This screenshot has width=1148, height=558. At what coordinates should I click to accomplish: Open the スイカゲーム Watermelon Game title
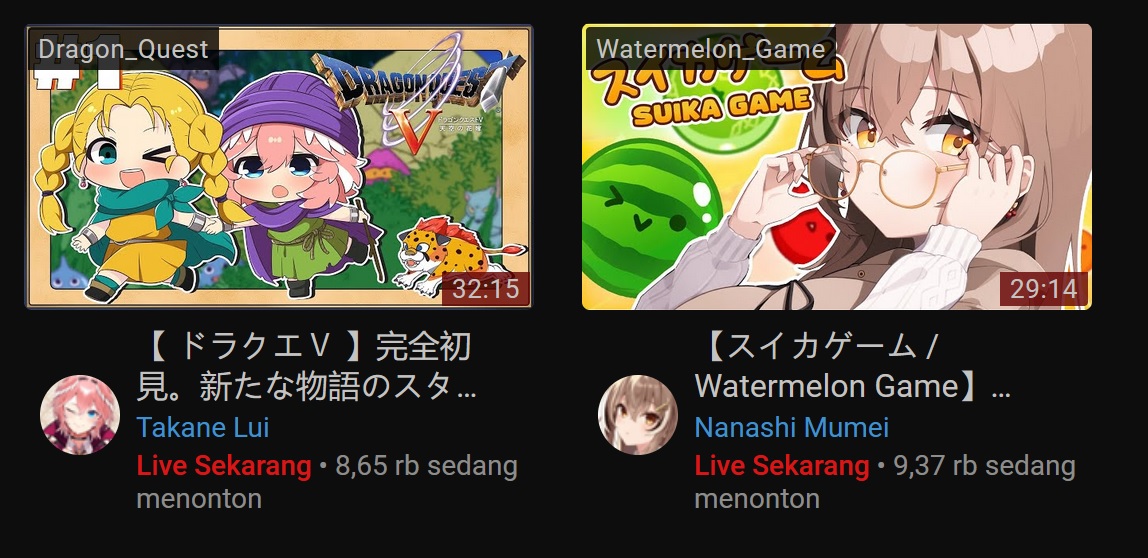coord(853,366)
